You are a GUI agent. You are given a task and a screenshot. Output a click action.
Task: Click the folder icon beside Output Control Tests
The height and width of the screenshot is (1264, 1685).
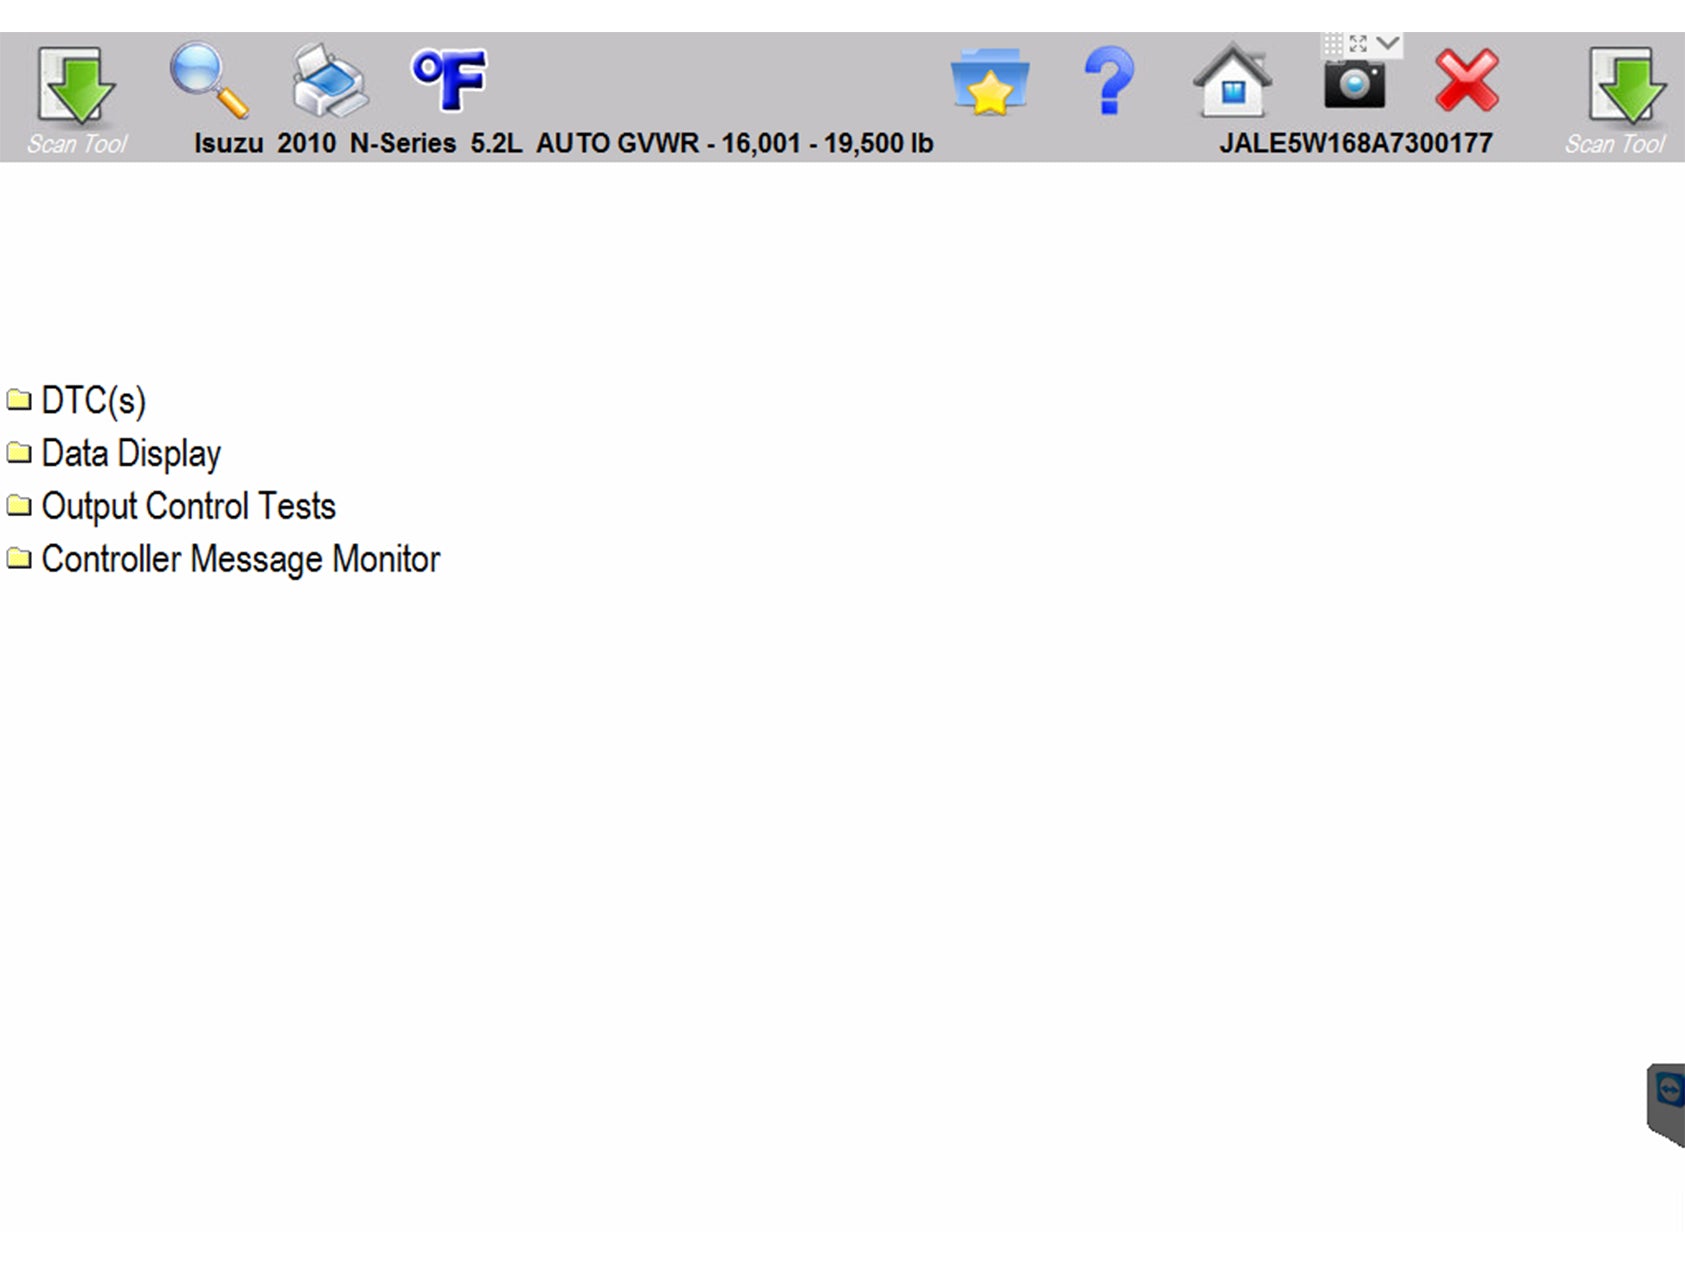tap(19, 506)
